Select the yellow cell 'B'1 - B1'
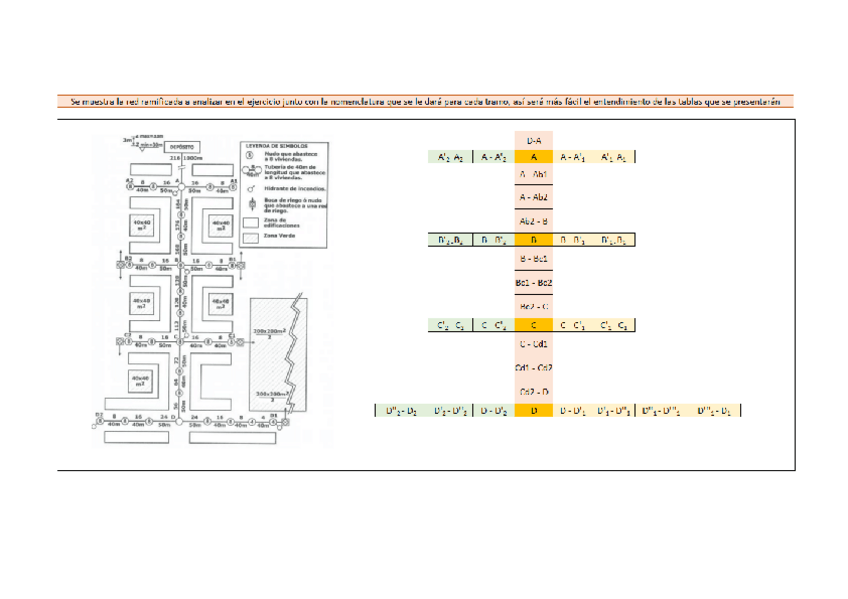The image size is (848, 599). tap(613, 240)
